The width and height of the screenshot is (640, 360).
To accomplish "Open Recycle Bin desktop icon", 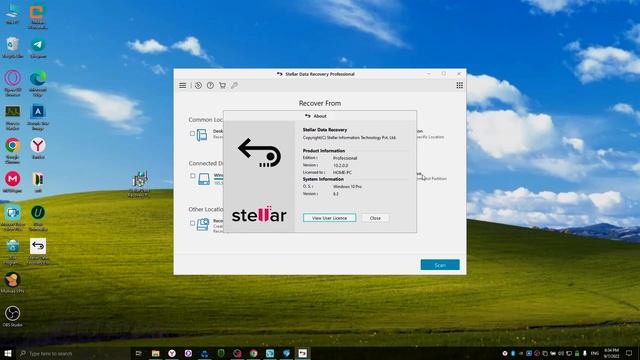I will pyautogui.click(x=13, y=47).
